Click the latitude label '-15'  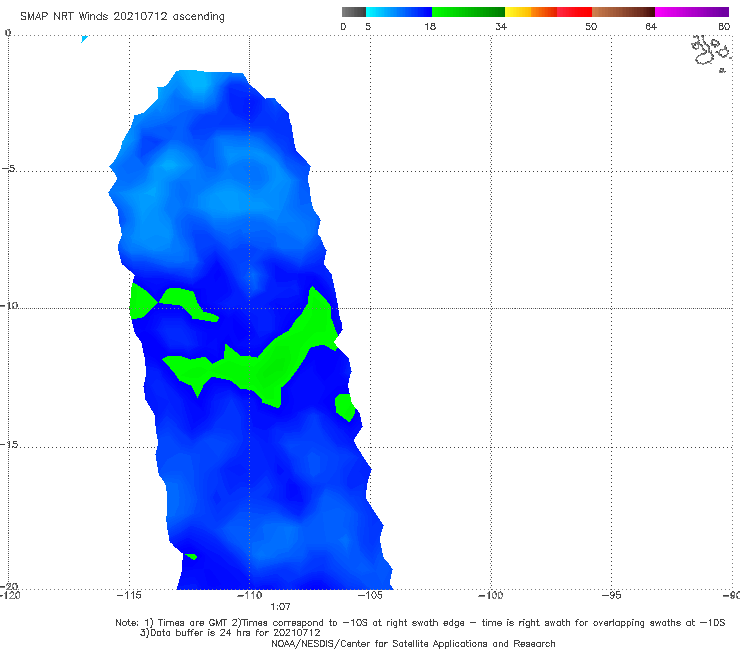[x=8, y=445]
